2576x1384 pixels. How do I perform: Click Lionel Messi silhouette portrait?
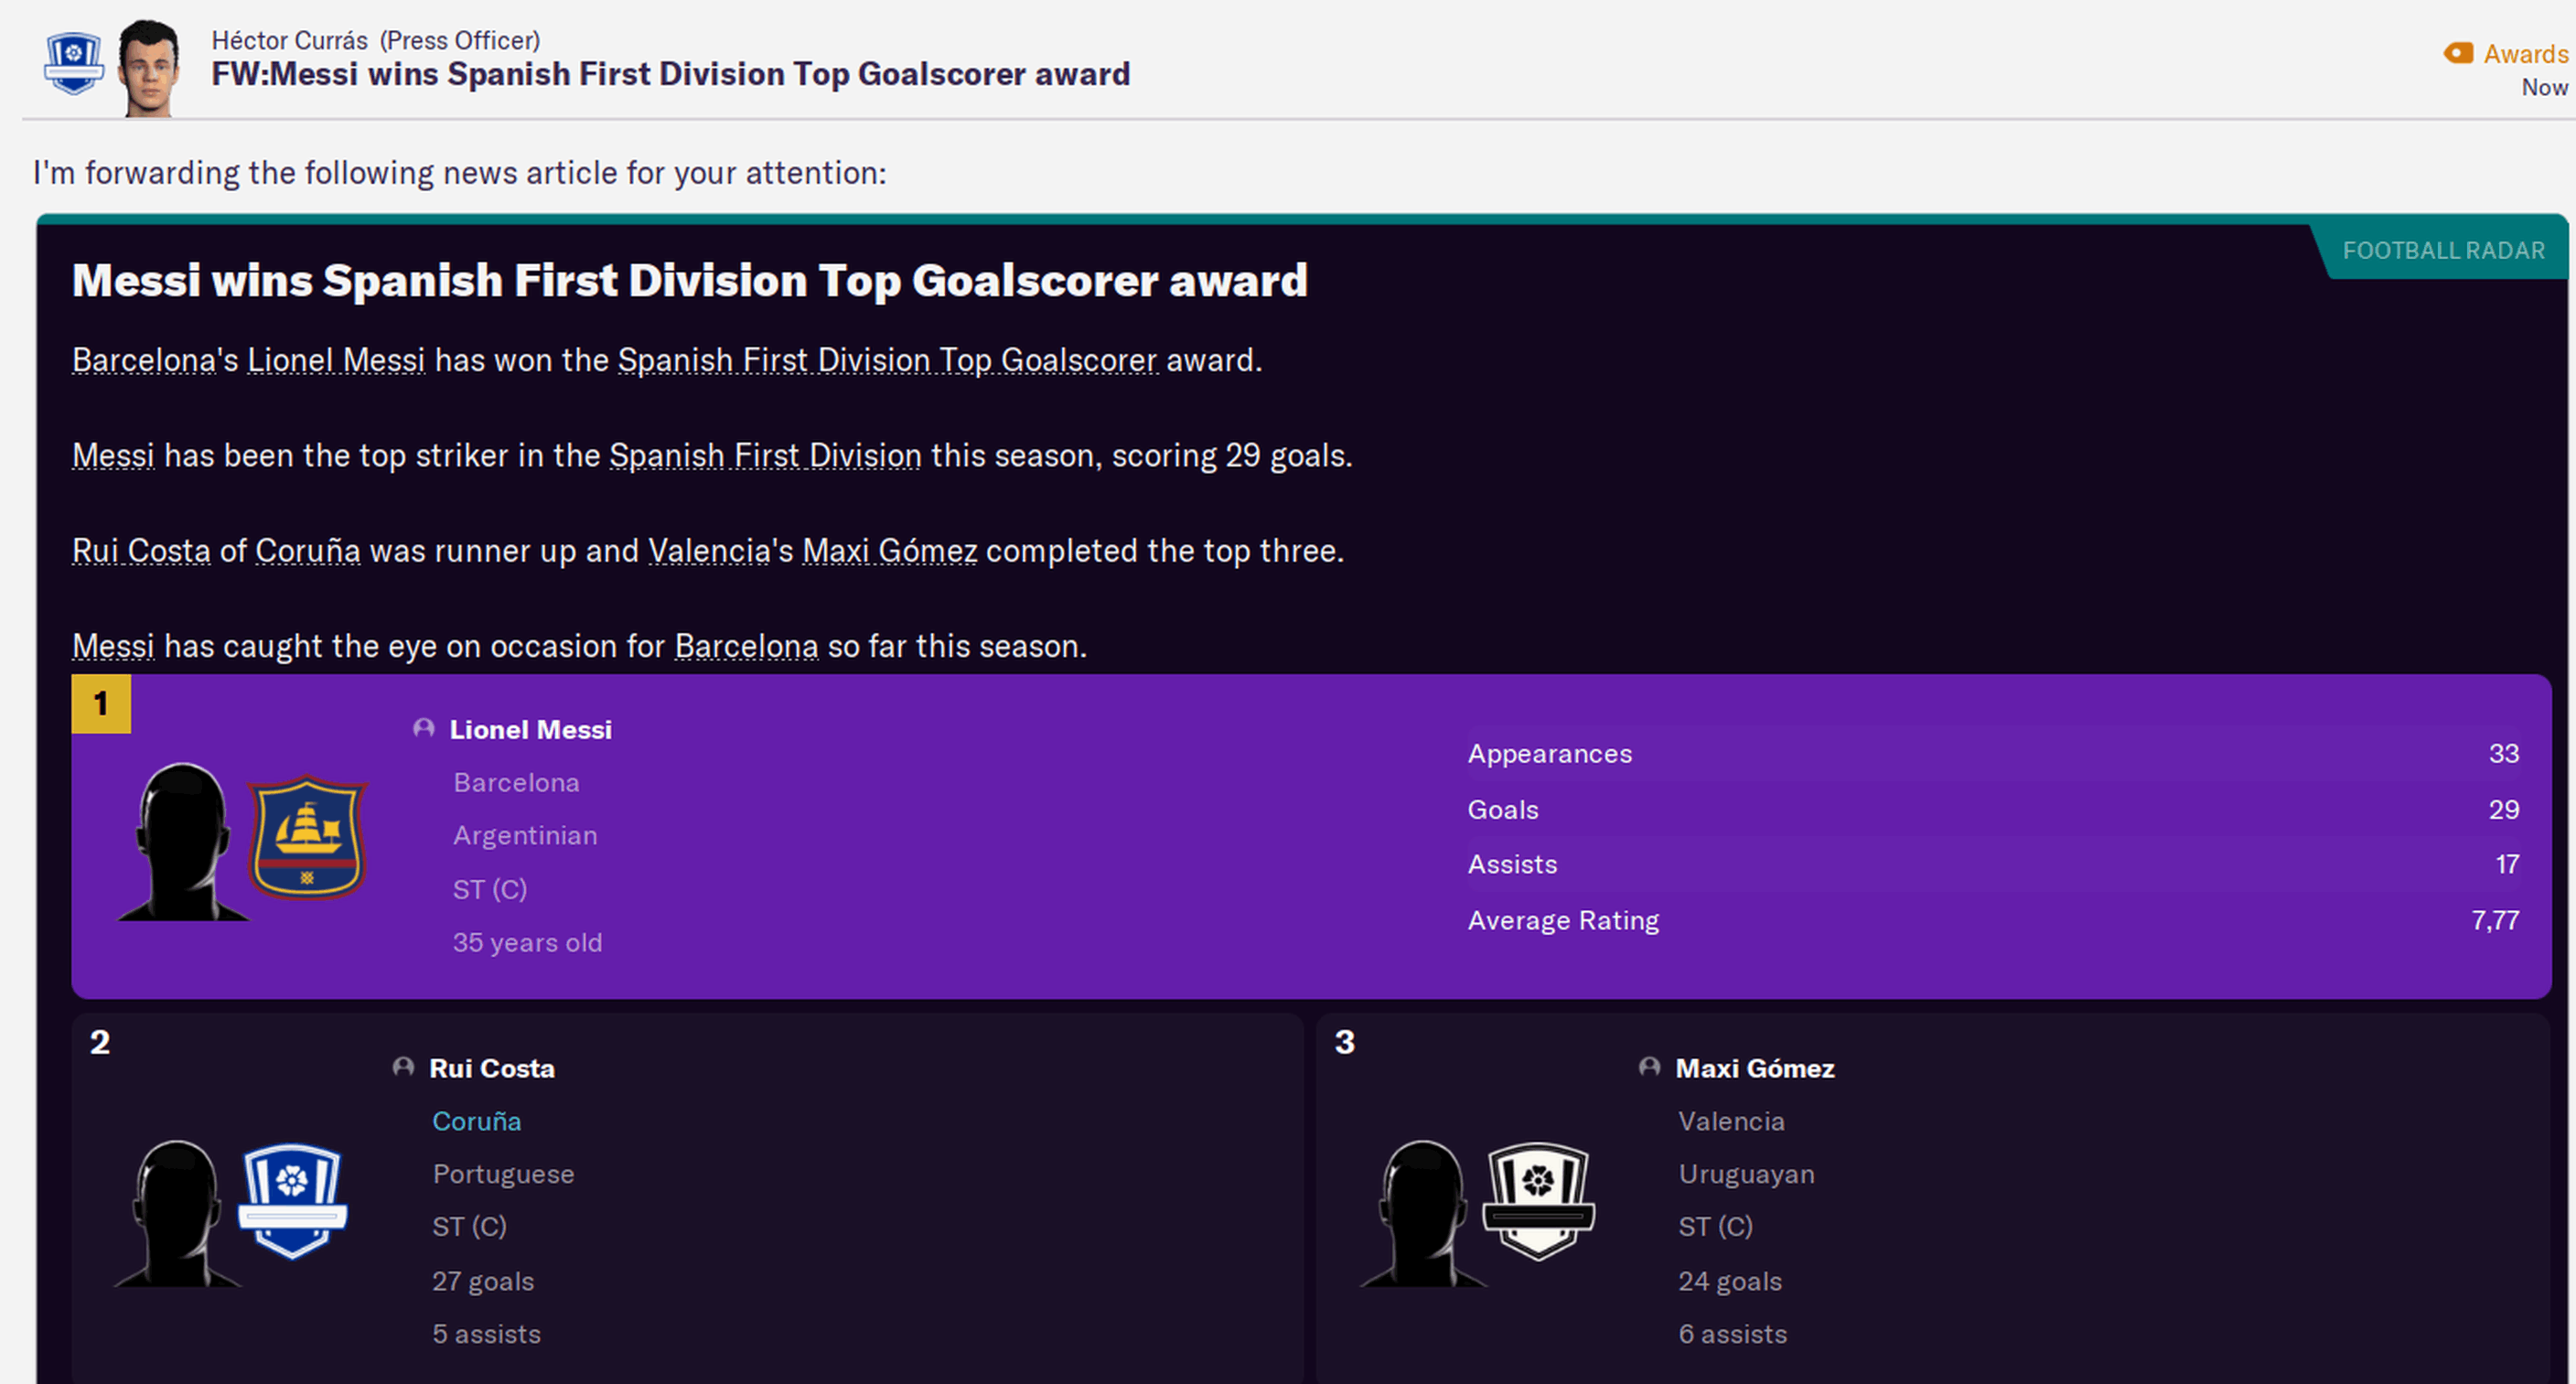point(182,842)
